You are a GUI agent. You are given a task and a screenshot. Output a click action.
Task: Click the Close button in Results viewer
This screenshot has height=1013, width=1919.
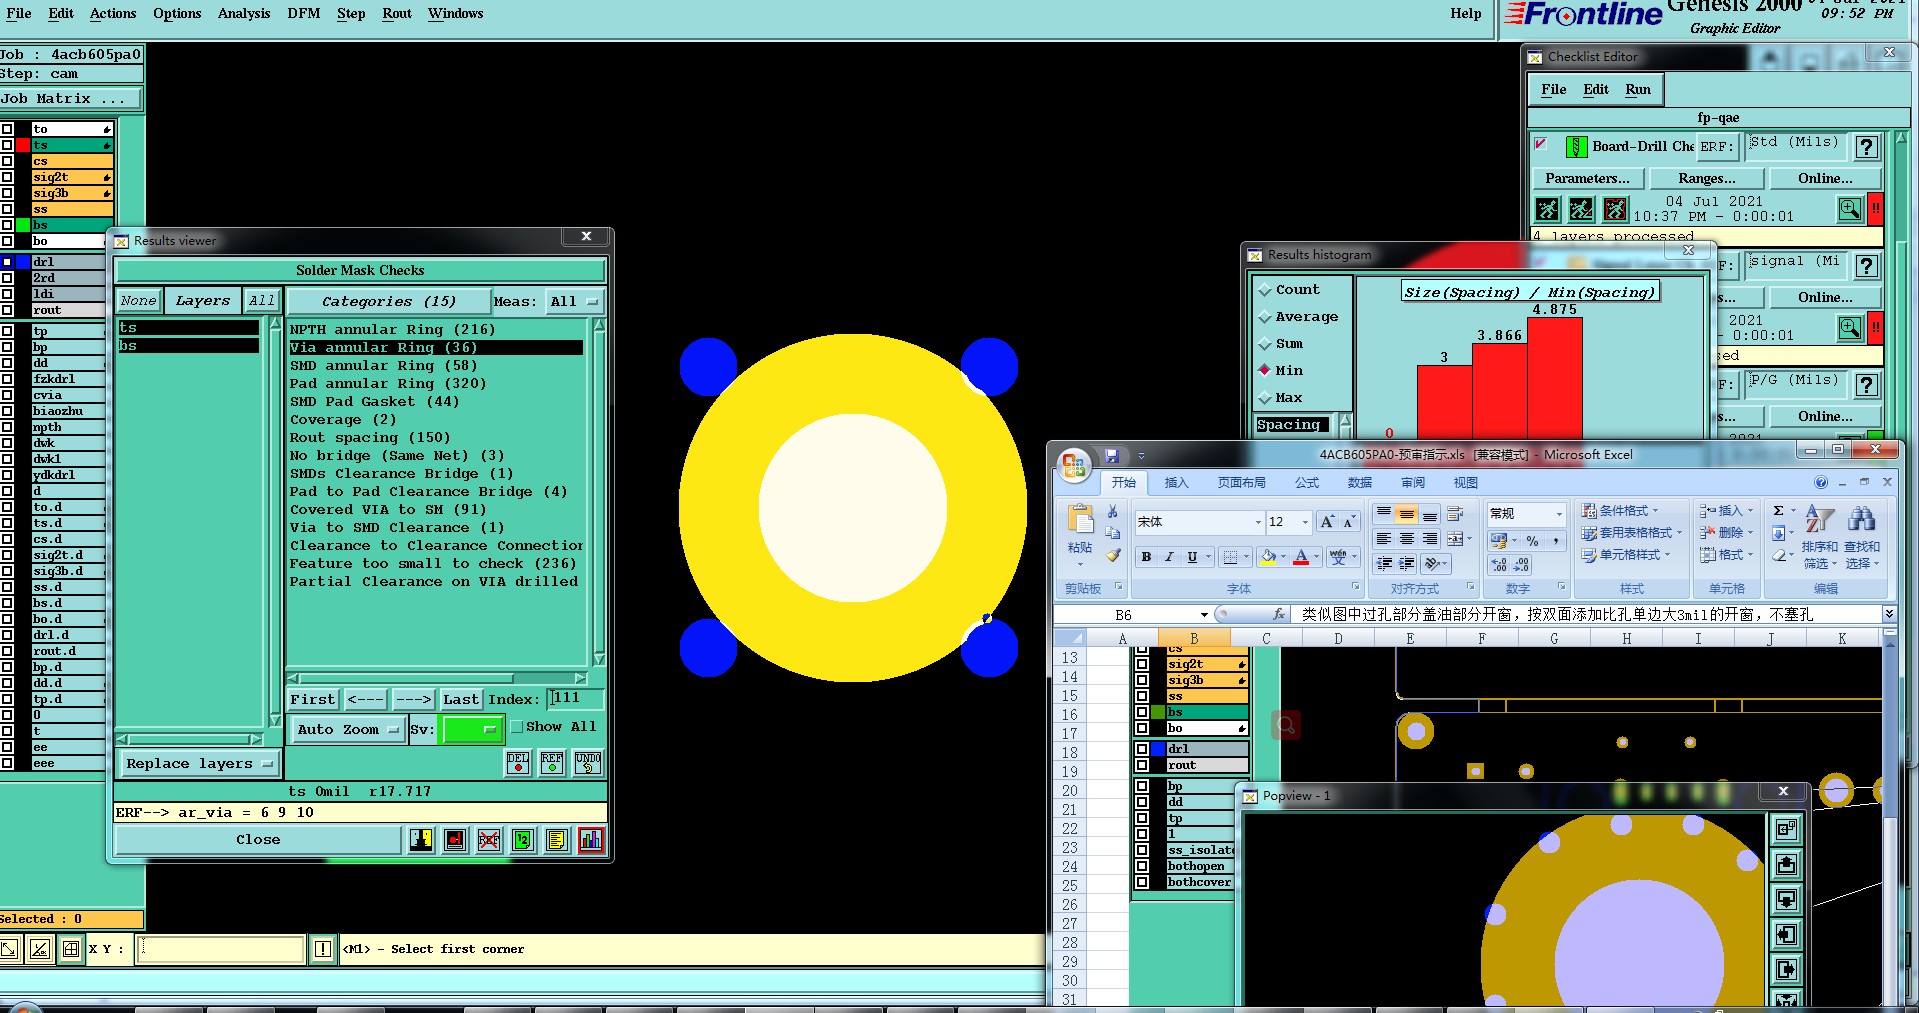click(258, 840)
